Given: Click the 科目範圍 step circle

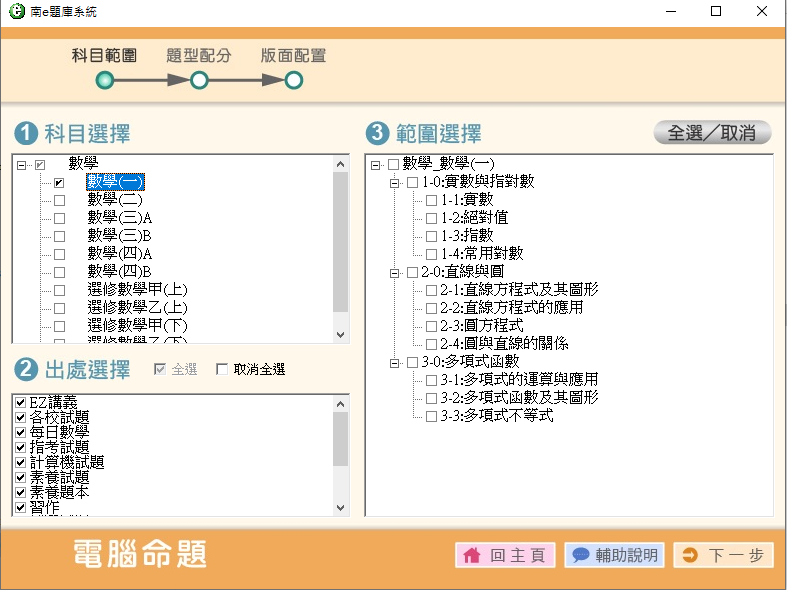Looking at the screenshot, I should pos(105,80).
